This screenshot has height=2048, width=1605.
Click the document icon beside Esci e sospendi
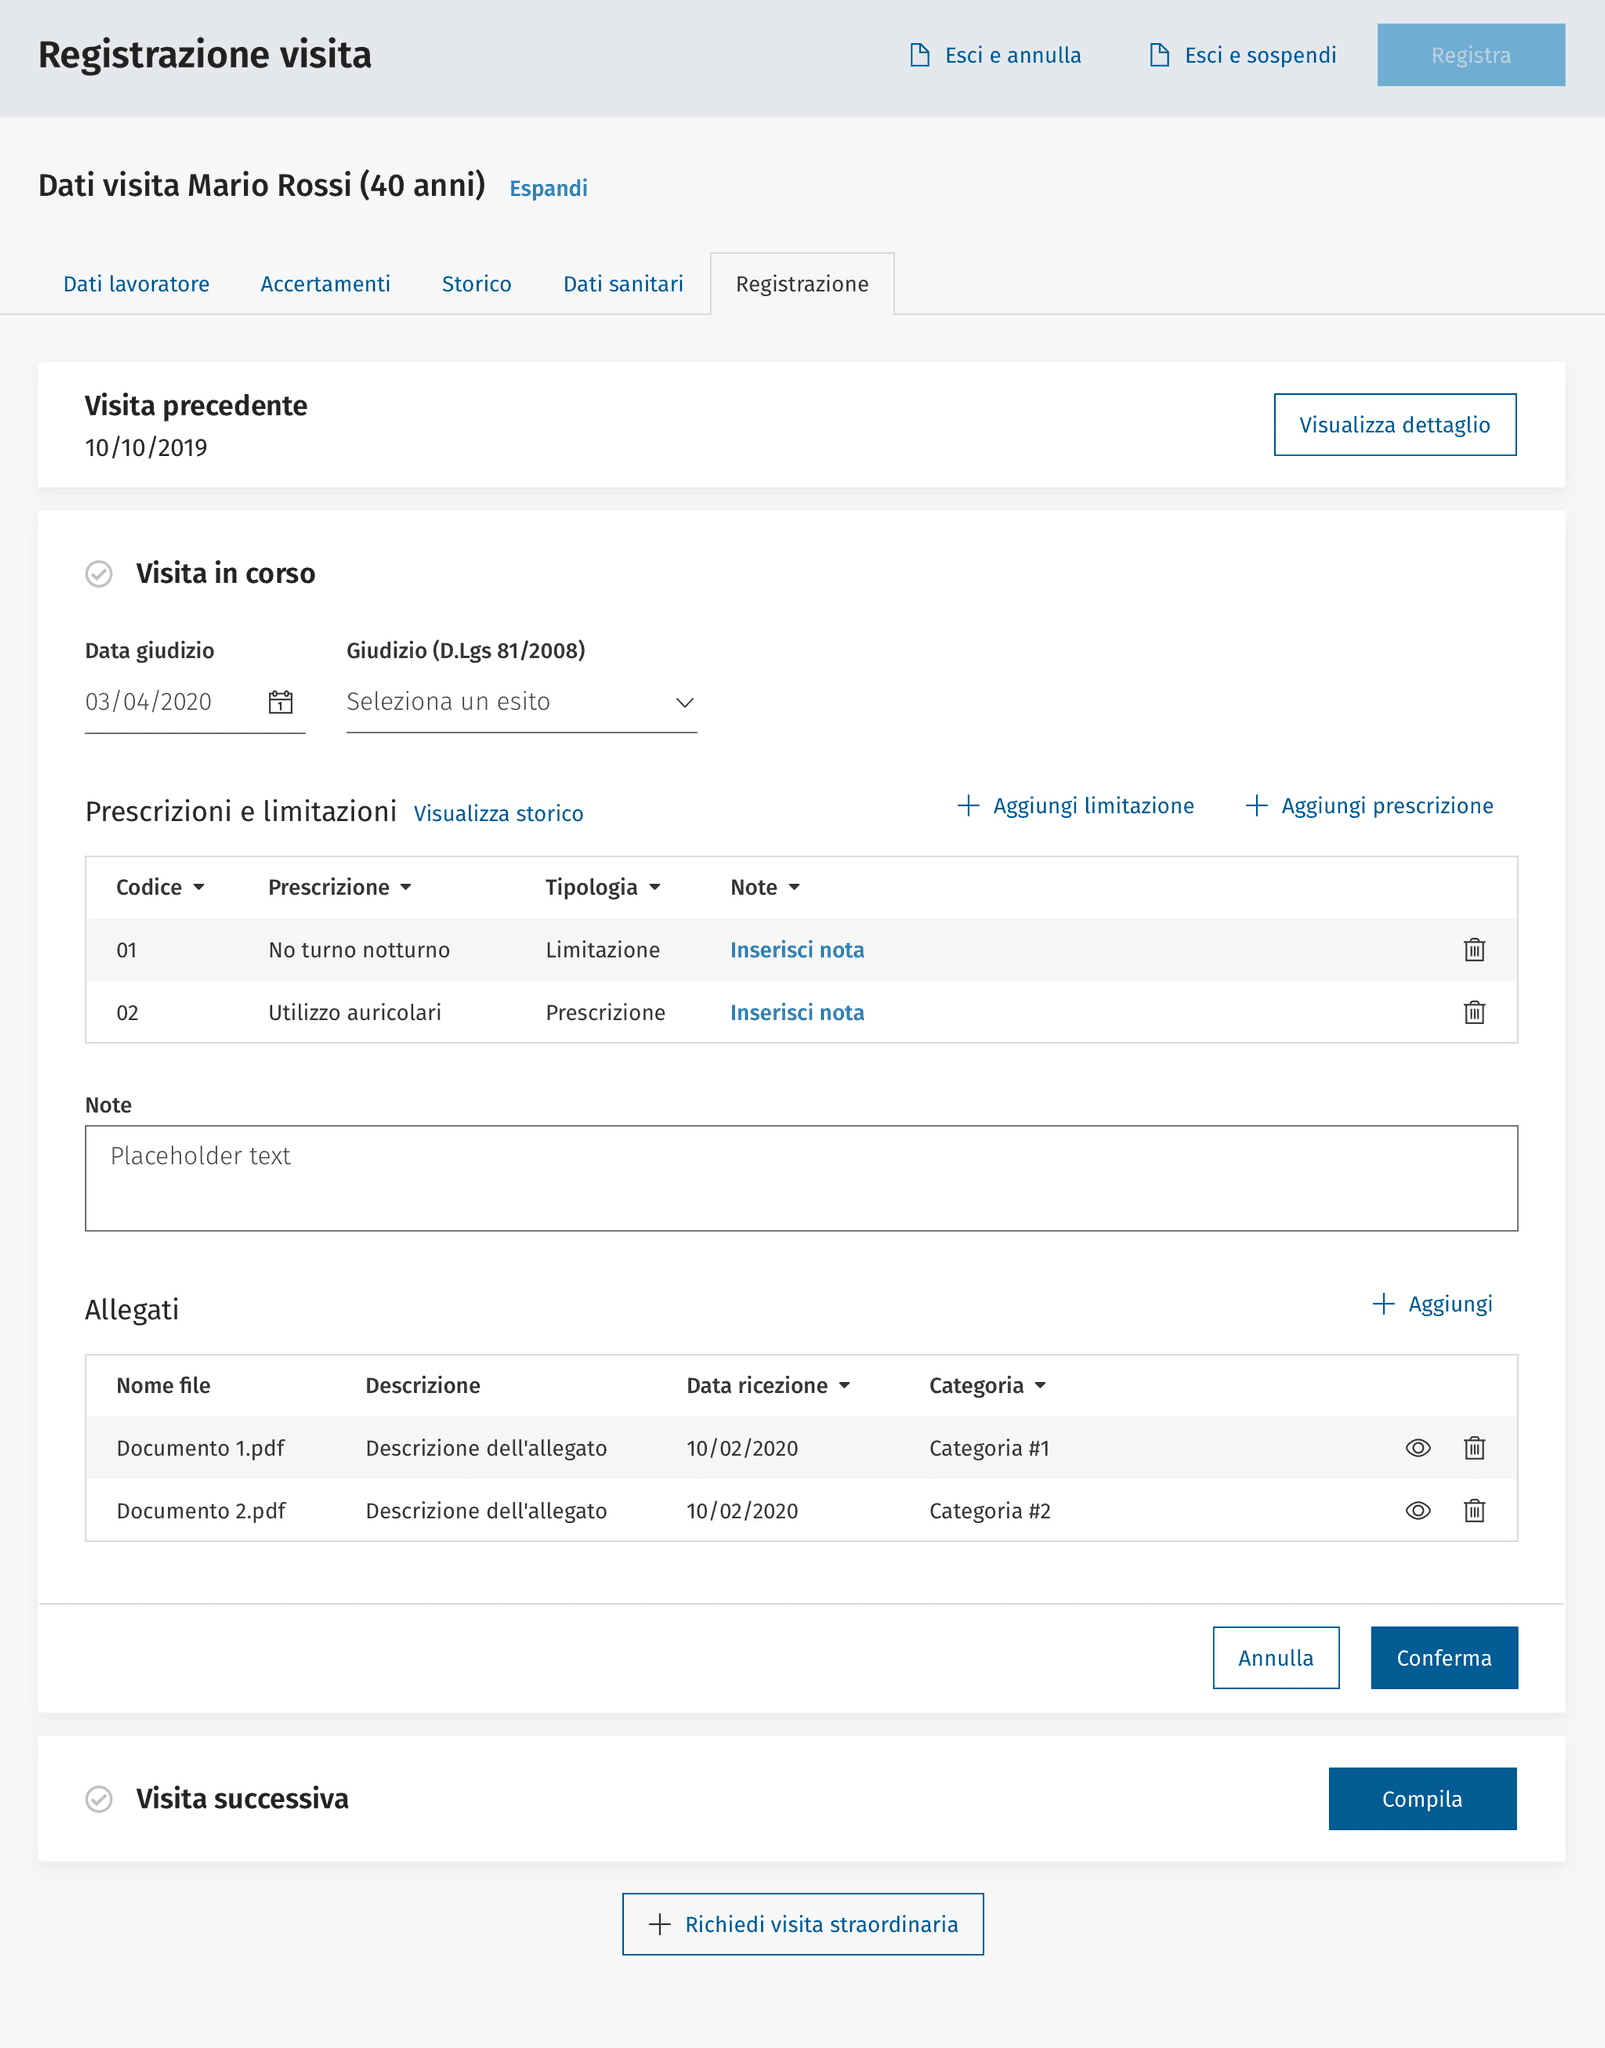pyautogui.click(x=1159, y=55)
